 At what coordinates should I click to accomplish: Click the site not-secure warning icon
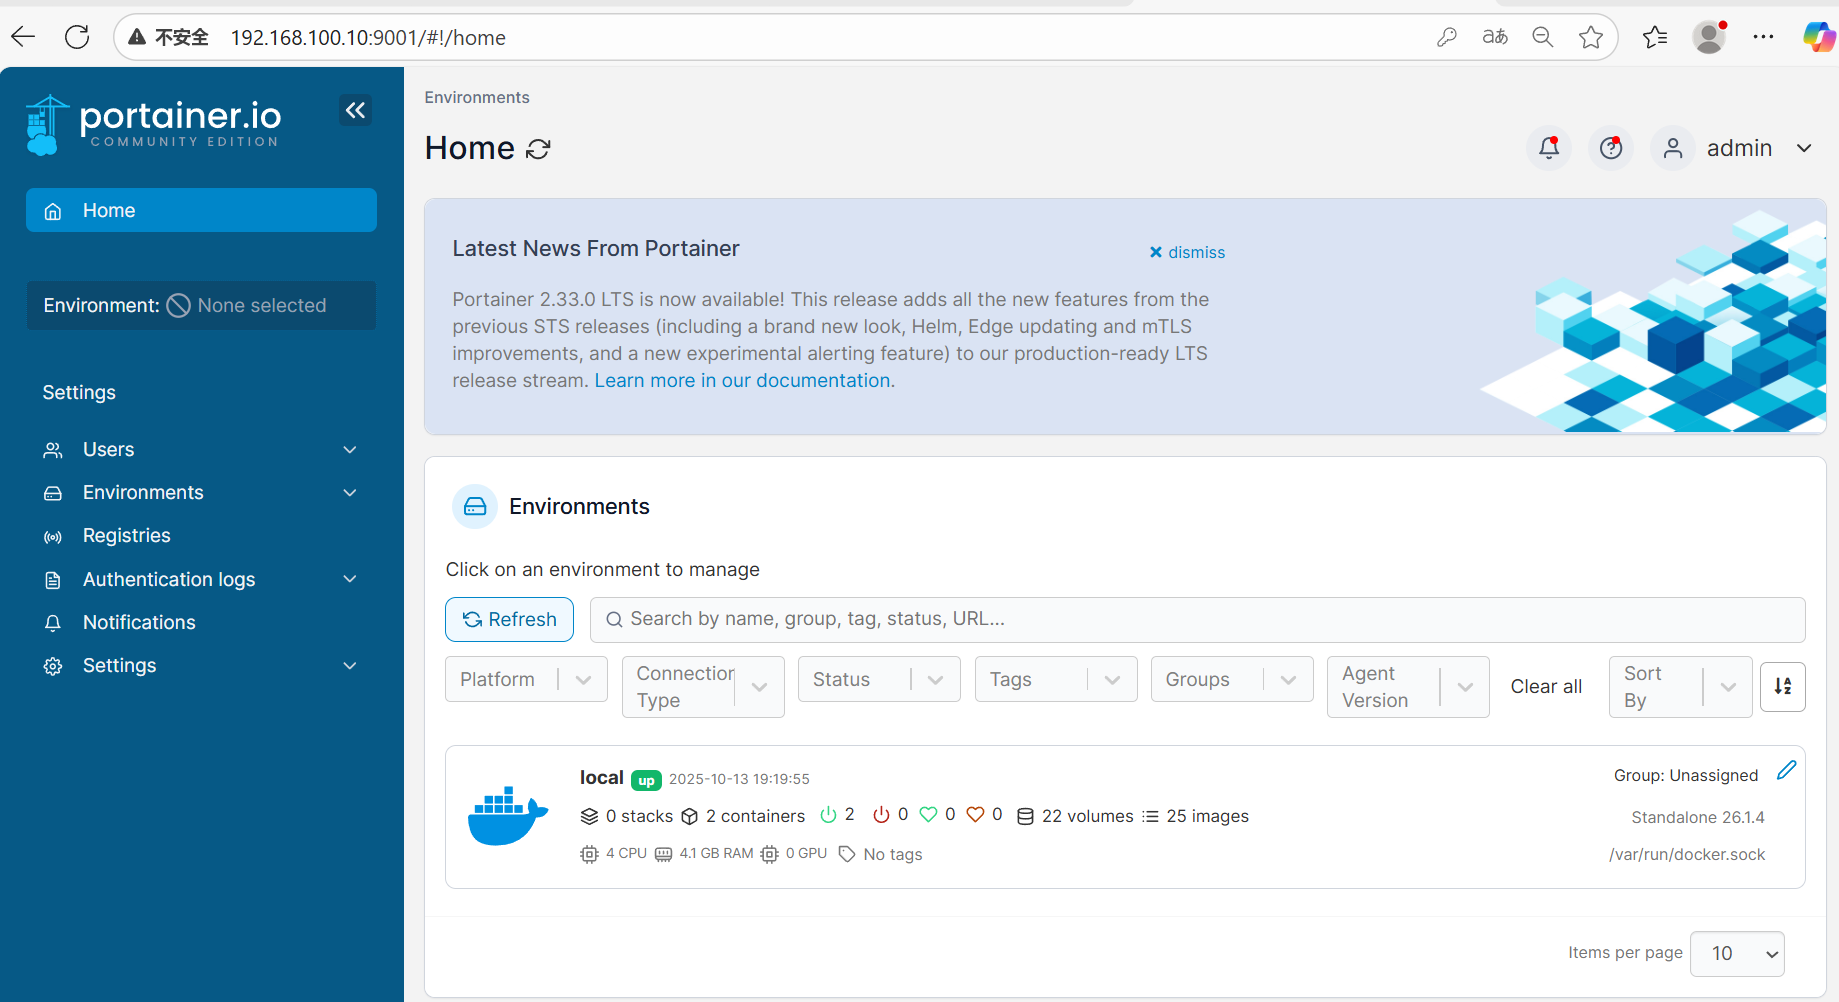point(137,37)
